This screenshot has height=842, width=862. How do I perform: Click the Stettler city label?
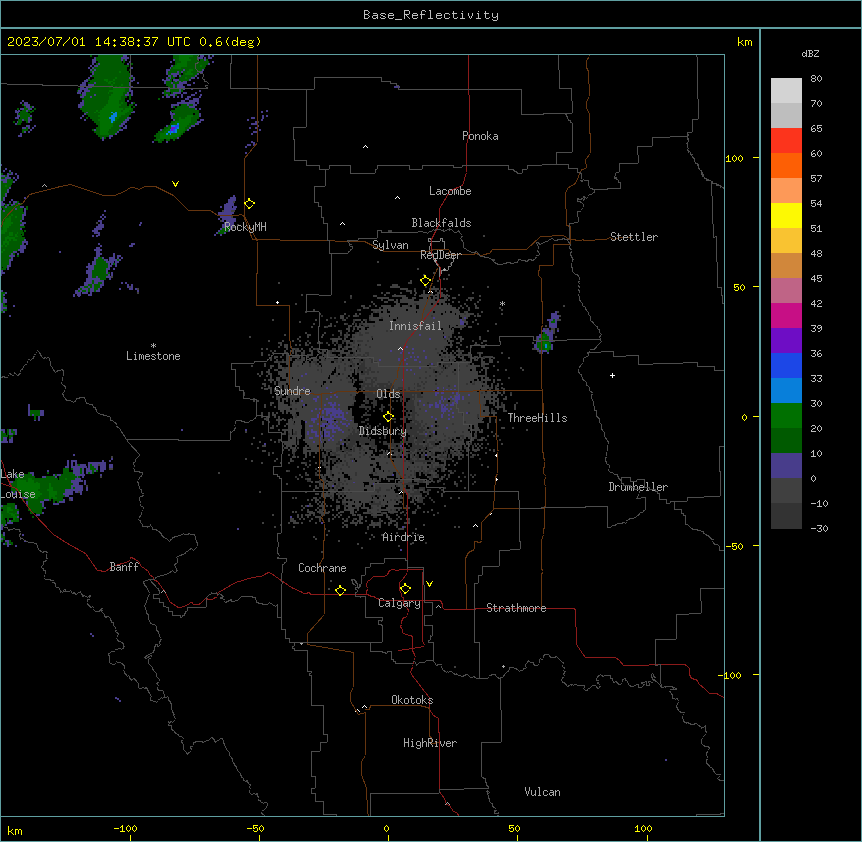pyautogui.click(x=634, y=237)
